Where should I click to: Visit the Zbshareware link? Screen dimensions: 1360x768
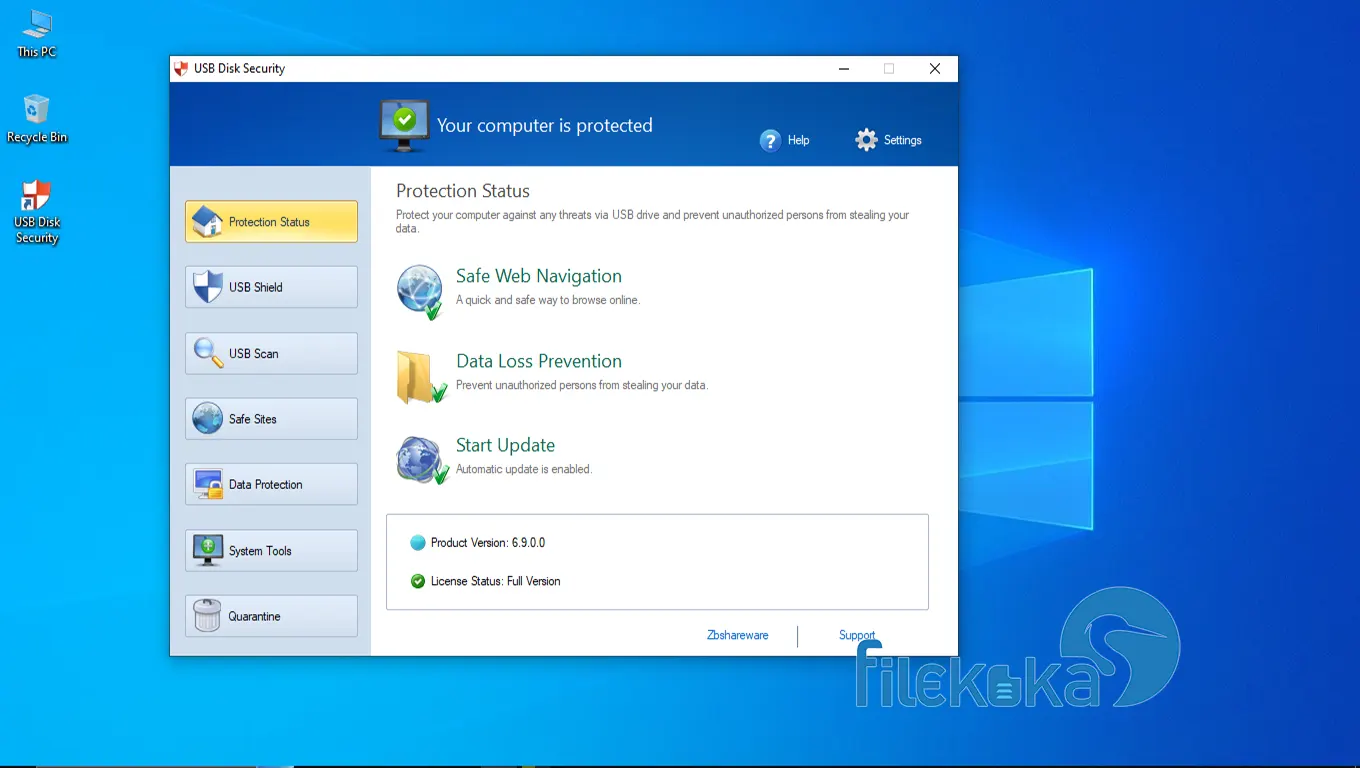tap(738, 635)
